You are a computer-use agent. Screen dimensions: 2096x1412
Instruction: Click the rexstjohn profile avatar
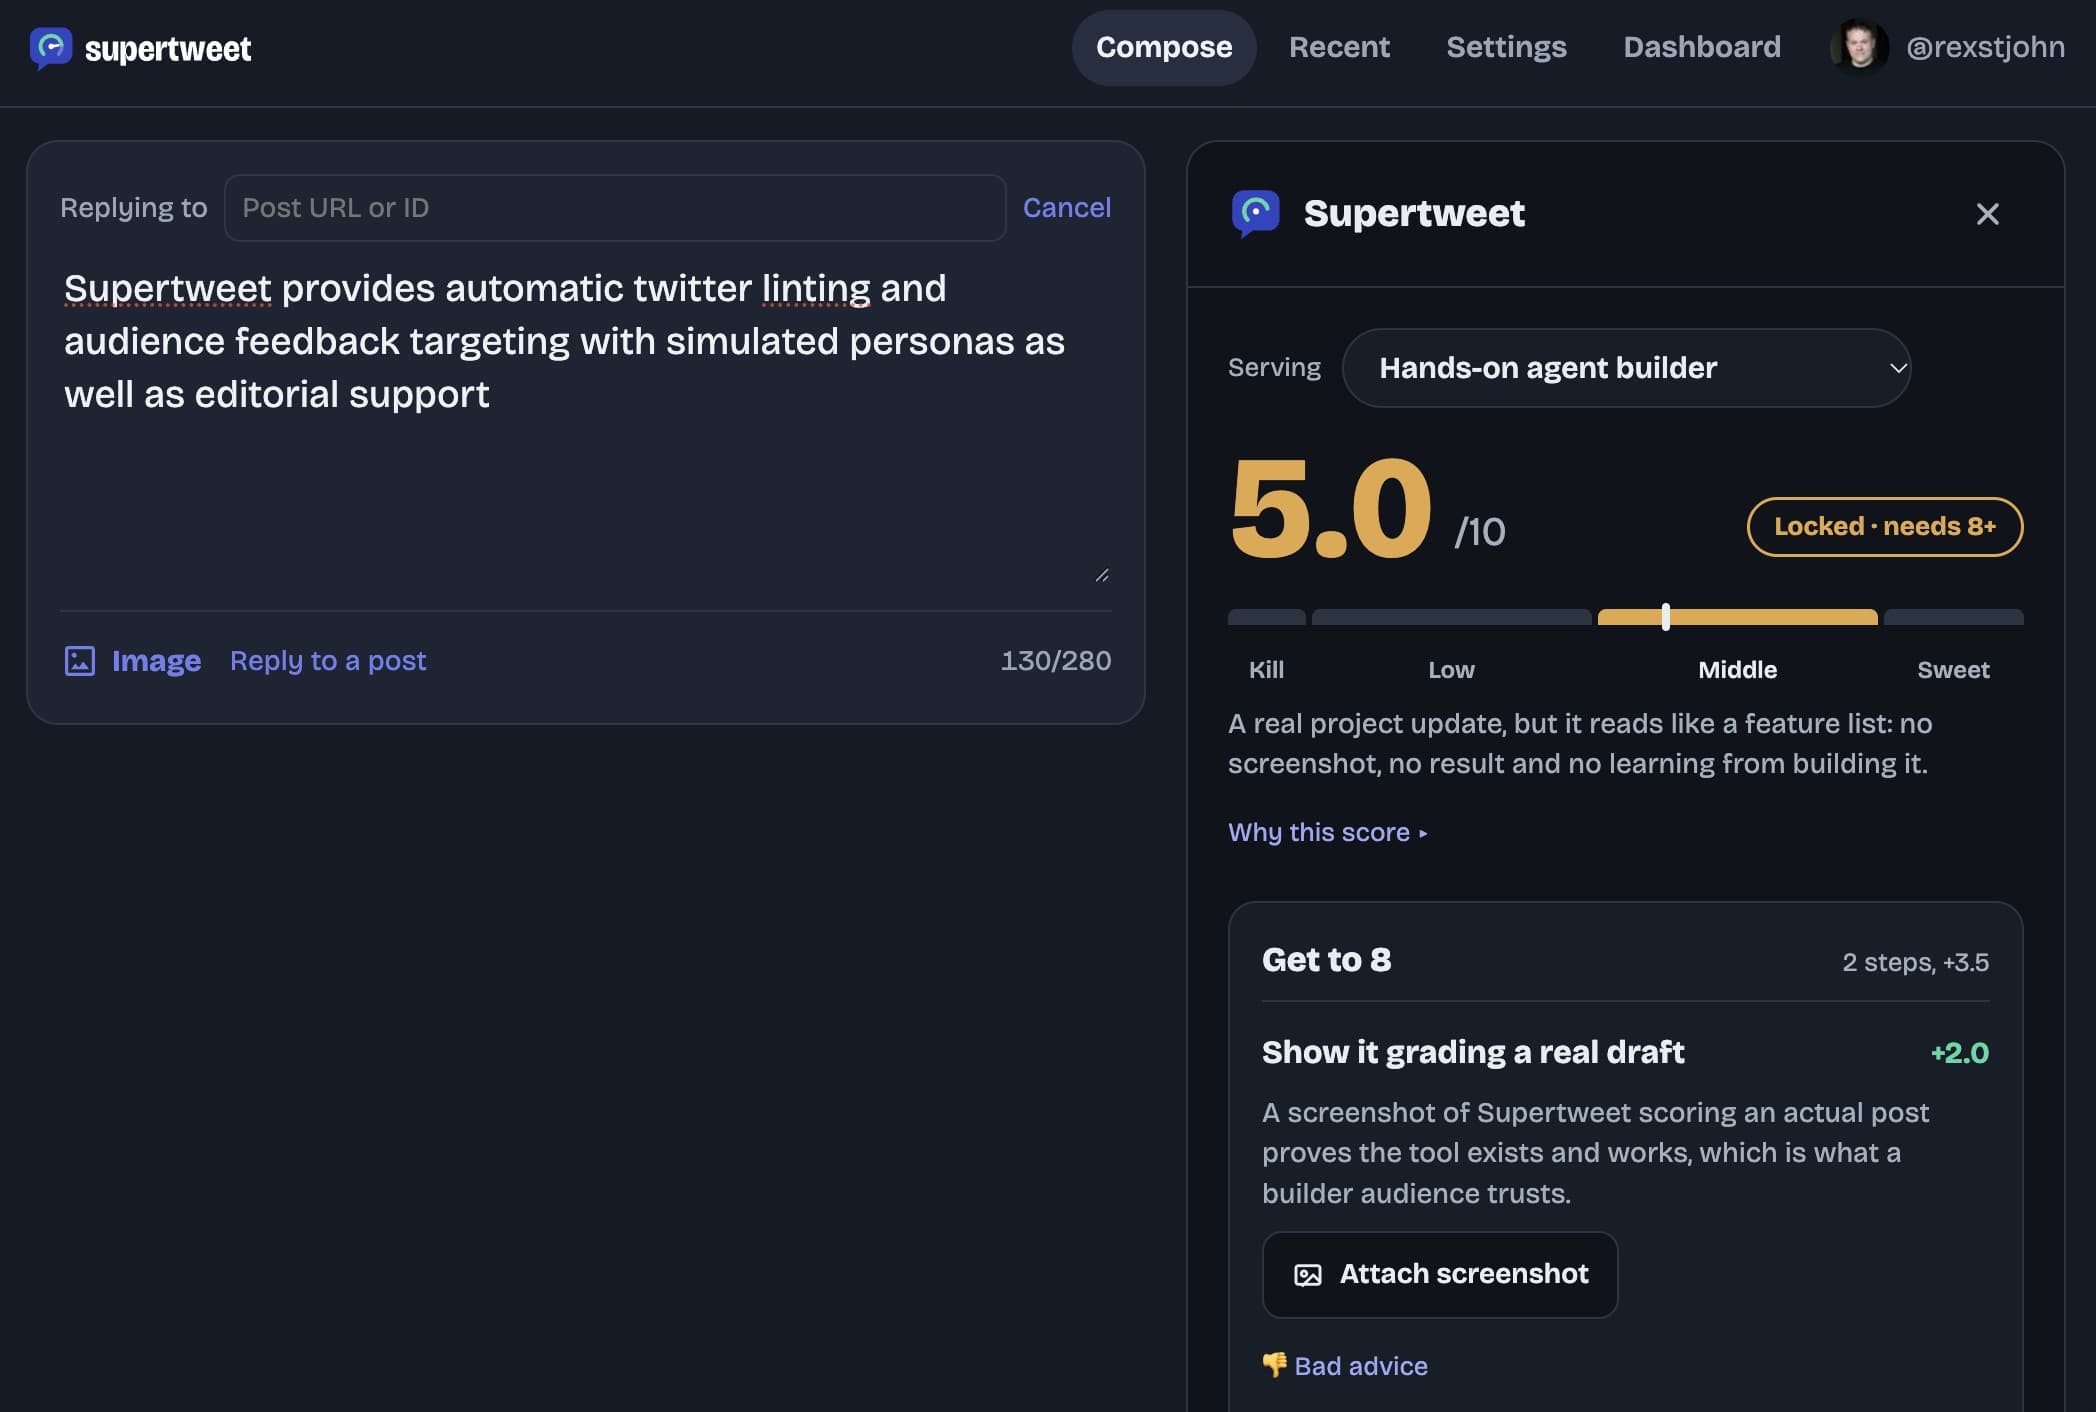[1859, 47]
